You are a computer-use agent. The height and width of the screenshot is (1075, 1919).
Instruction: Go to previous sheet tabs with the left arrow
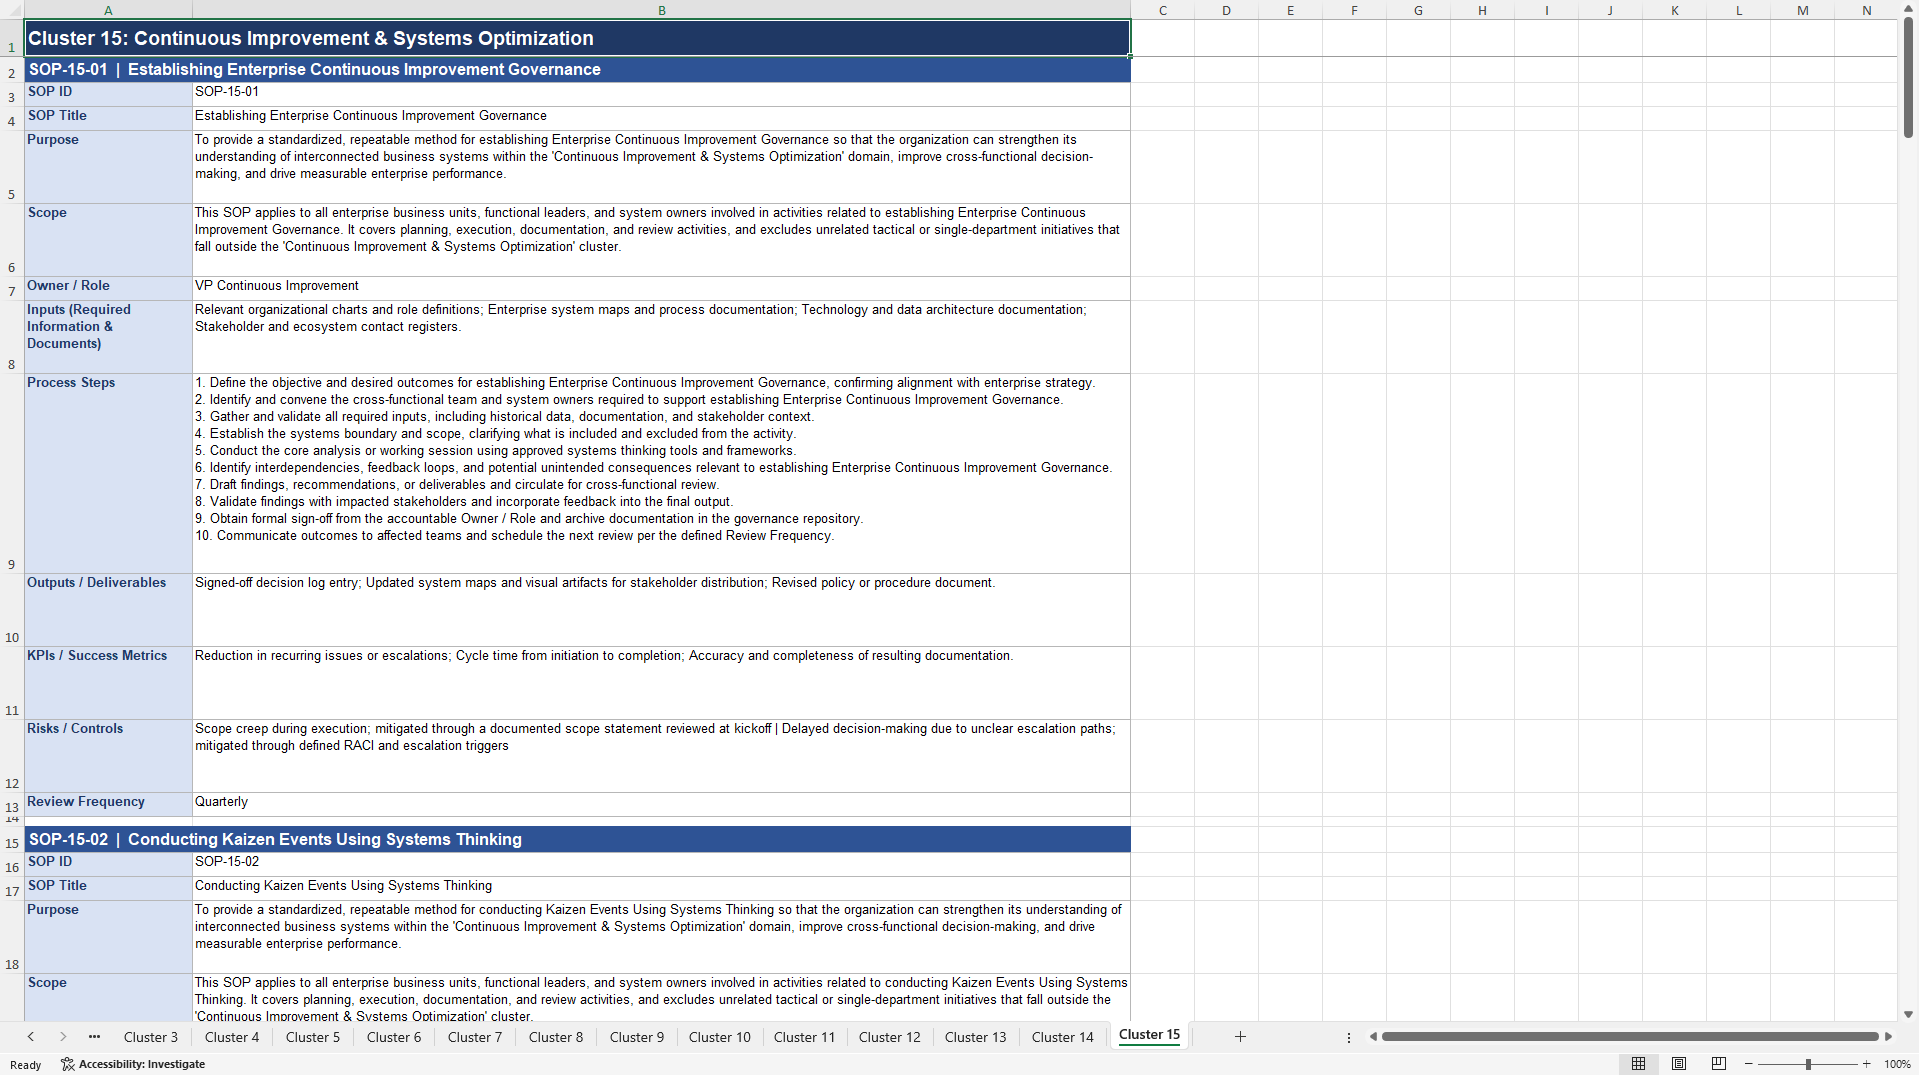click(x=31, y=1037)
